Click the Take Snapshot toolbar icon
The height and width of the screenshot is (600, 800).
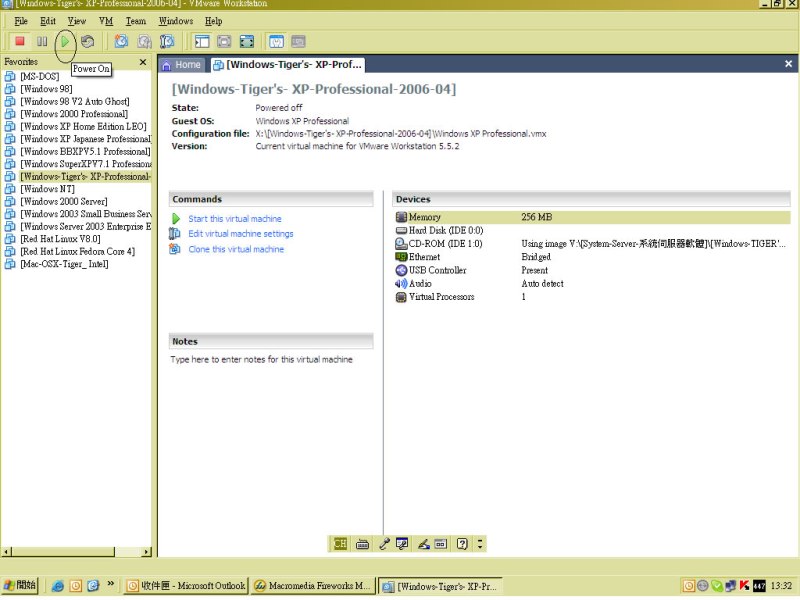click(x=121, y=41)
